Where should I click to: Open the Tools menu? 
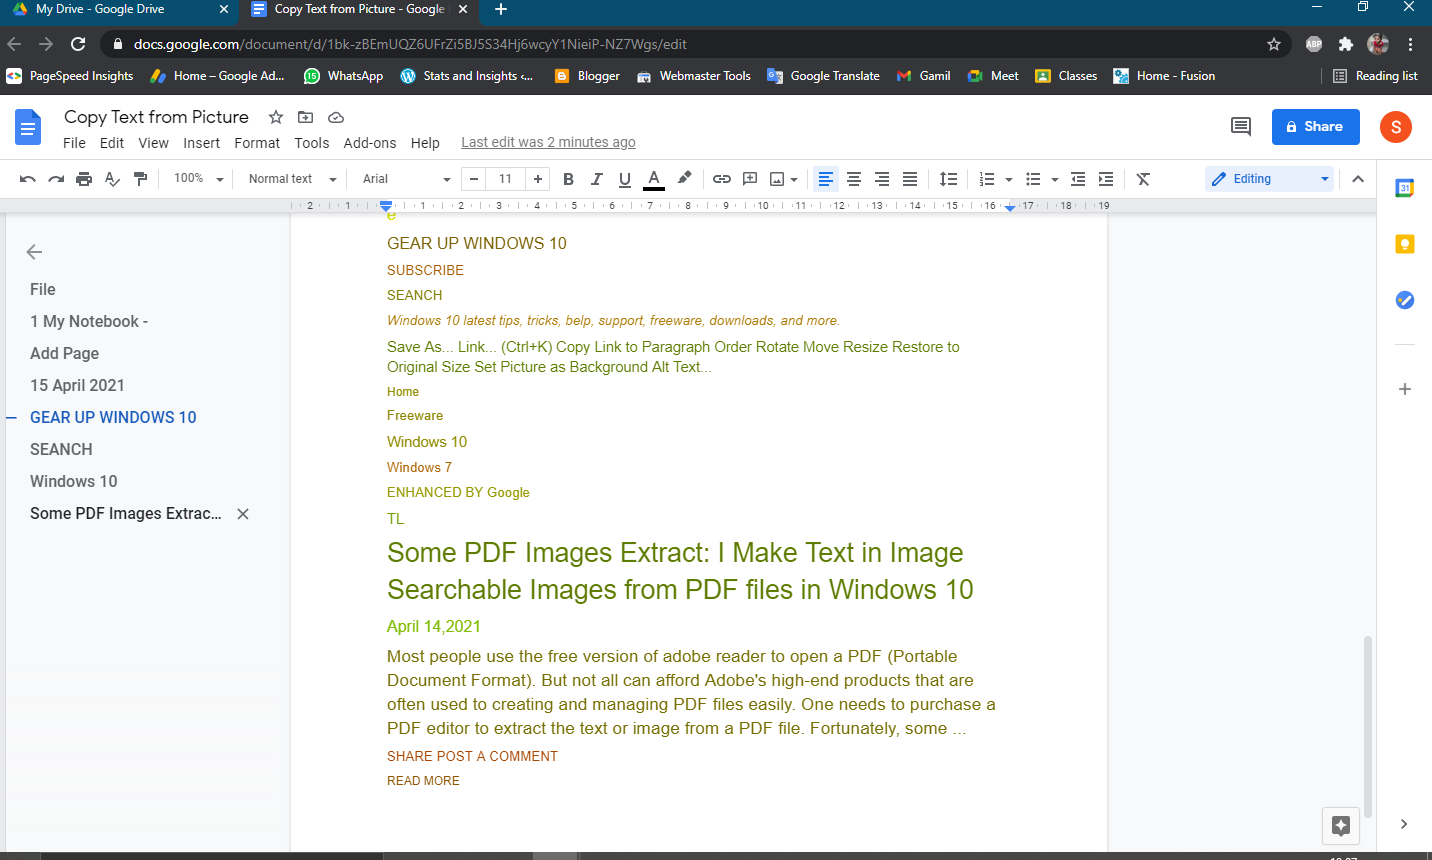coord(312,143)
